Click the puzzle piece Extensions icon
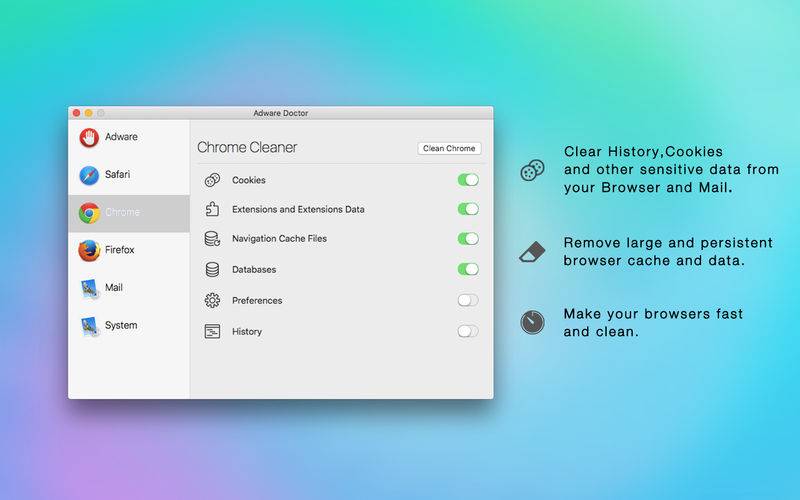 tap(212, 209)
